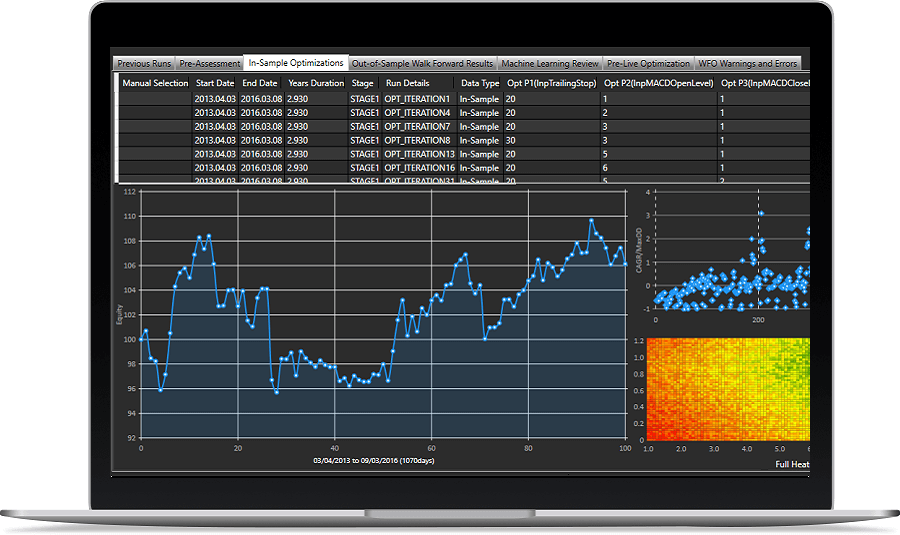Select the OPT_ITERATION1 run row

pyautogui.click(x=464, y=99)
